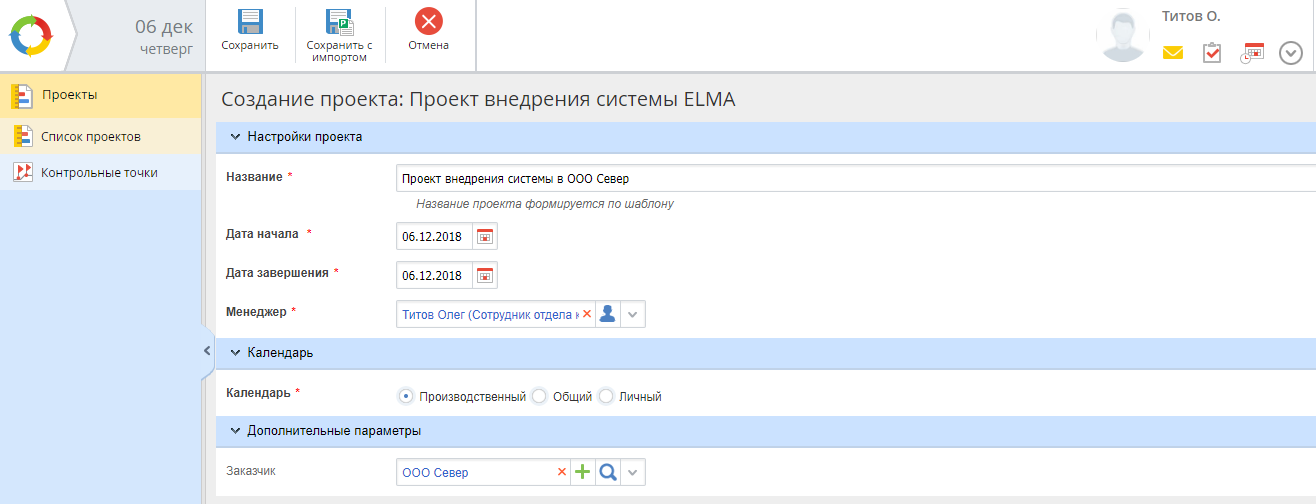
Task: Open the date picker for Дата начала
Action: coord(485,237)
